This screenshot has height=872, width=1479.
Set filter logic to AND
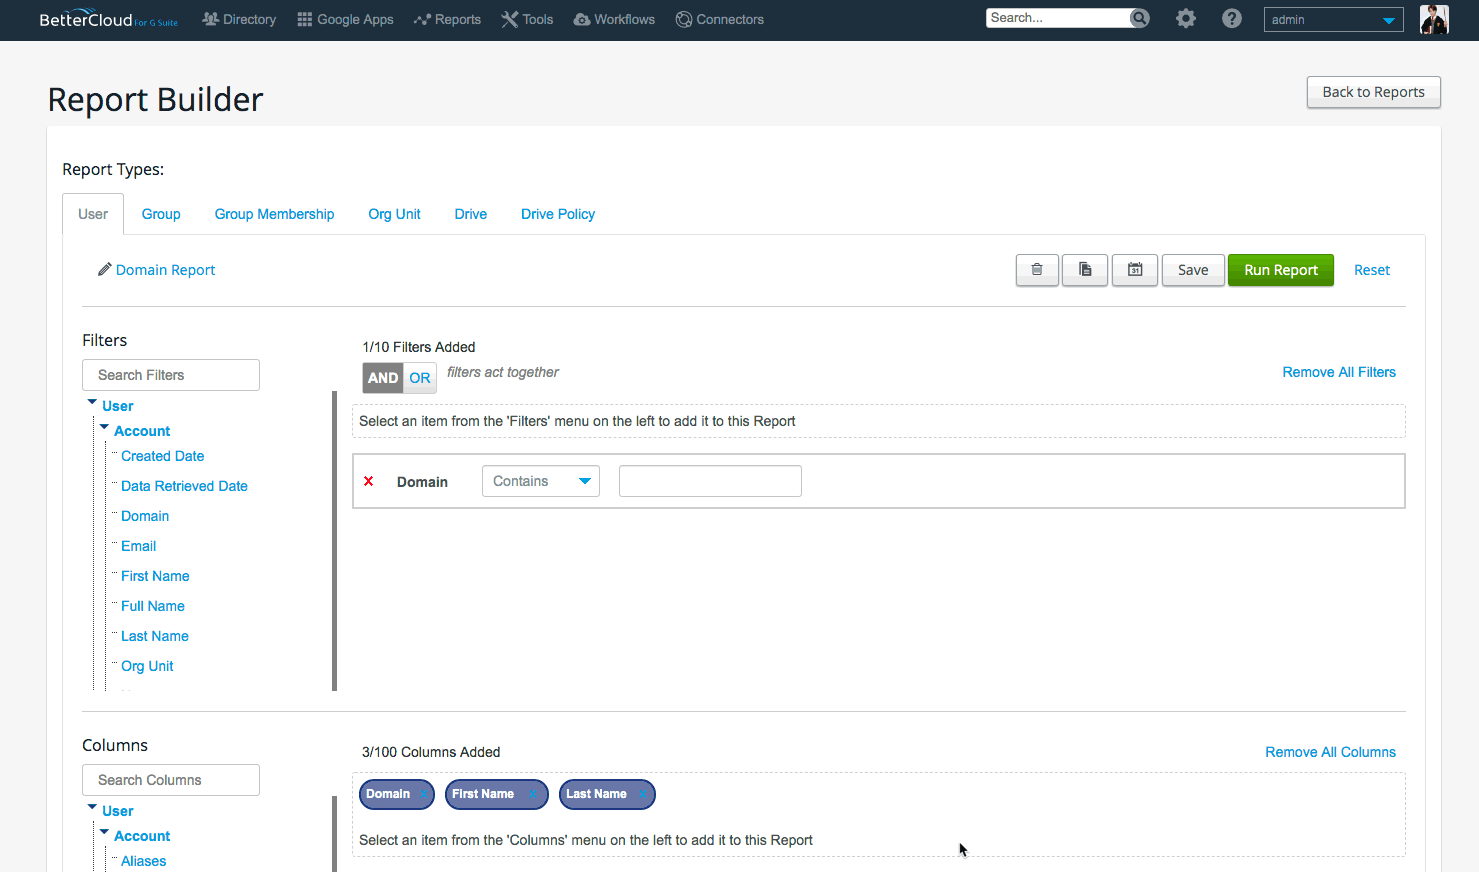[382, 378]
